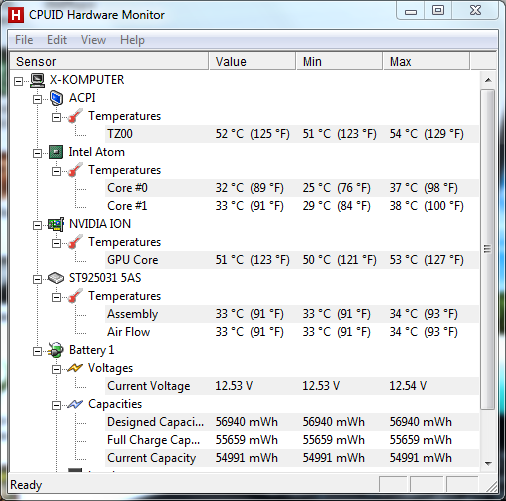Select the NVIDIA ION graphics card icon
Screen dimensions: 506x501
[x=56, y=224]
